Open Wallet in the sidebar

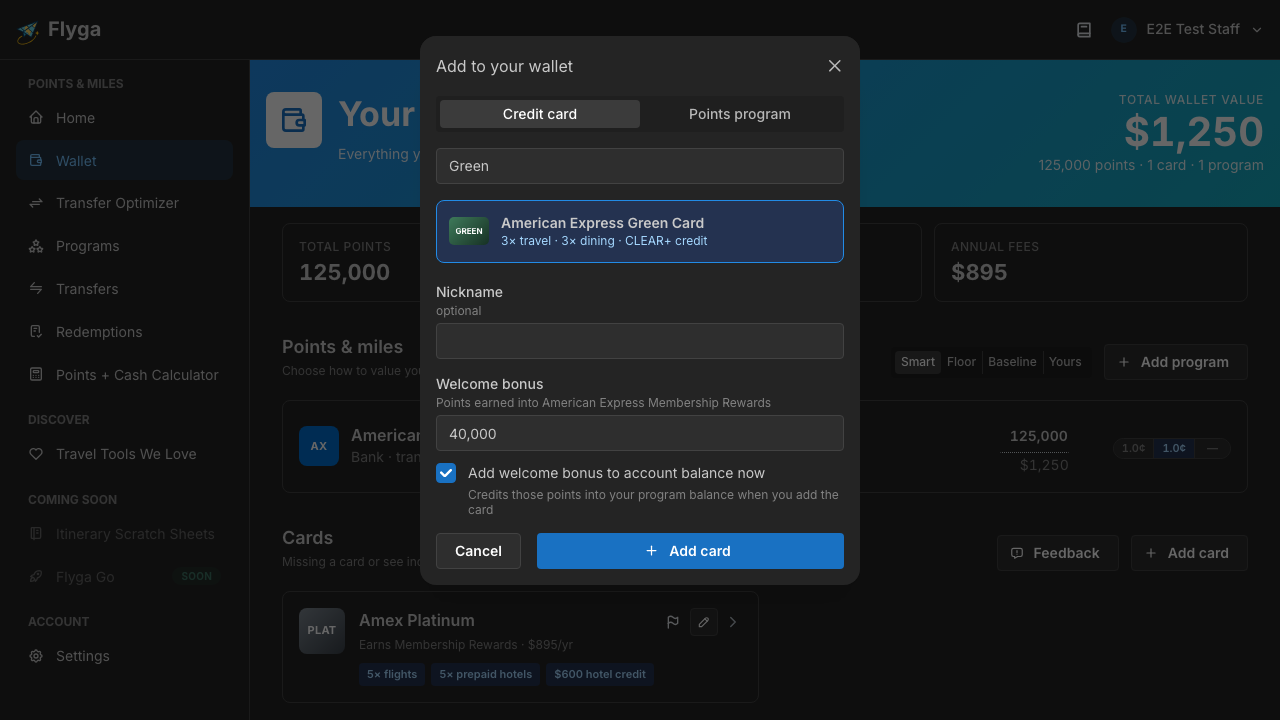[124, 161]
